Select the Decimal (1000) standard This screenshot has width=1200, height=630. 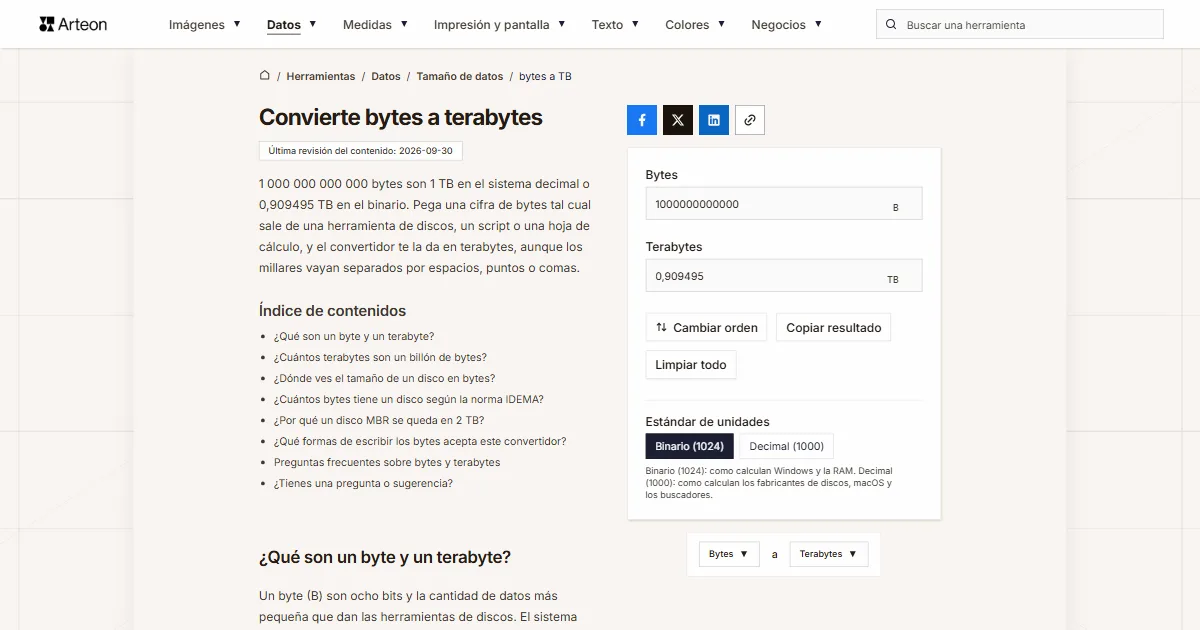click(x=787, y=446)
